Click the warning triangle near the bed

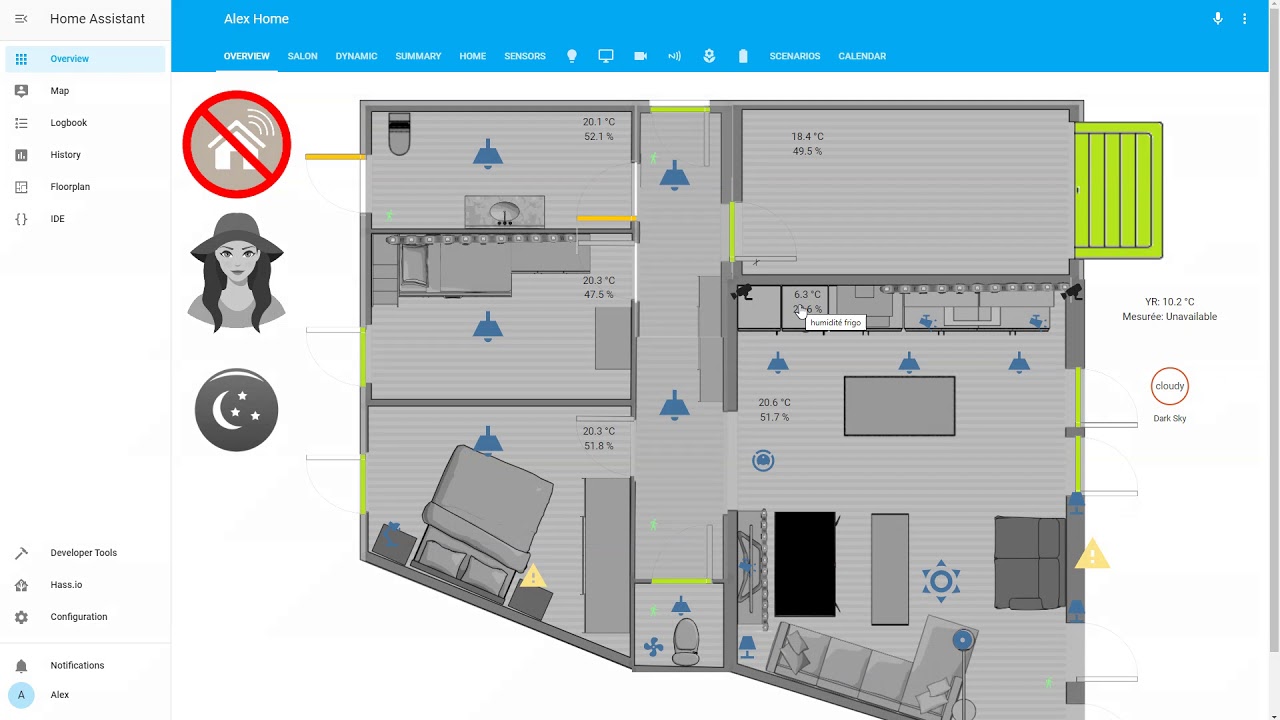(533, 575)
